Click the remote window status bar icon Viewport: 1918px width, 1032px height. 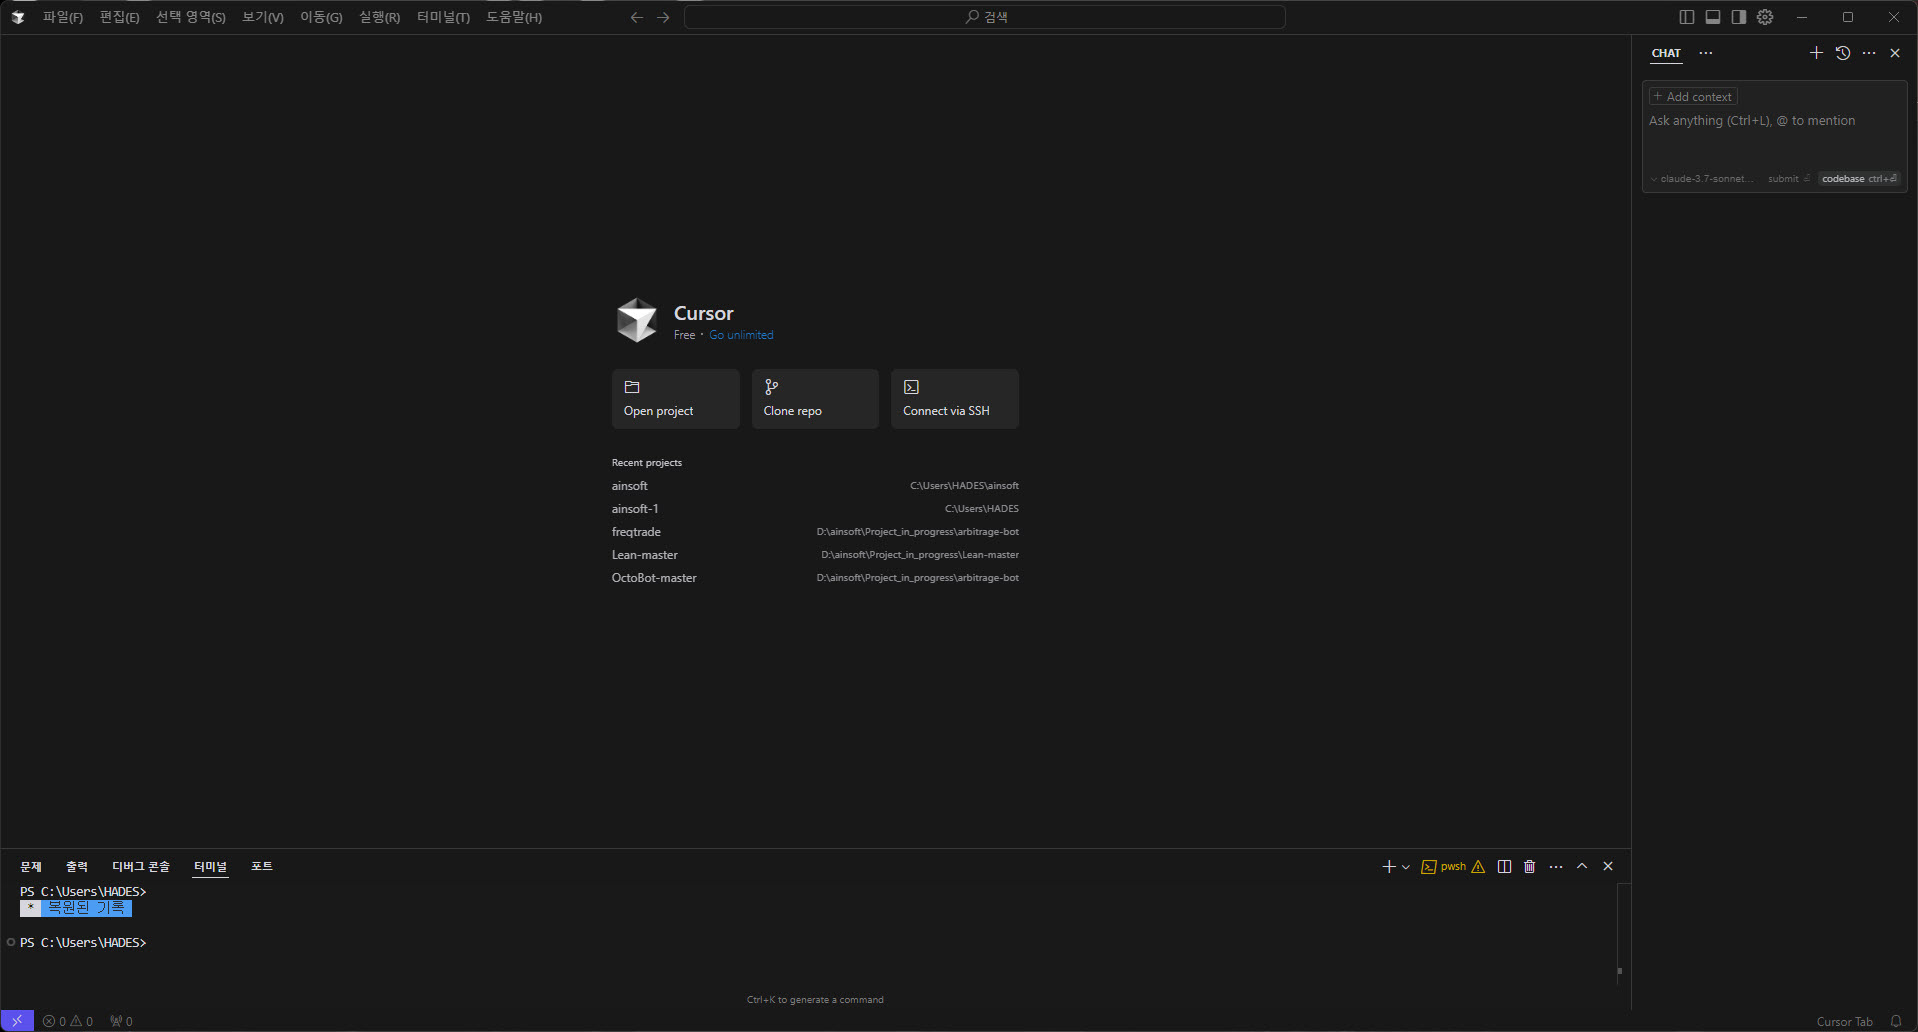[17, 1021]
